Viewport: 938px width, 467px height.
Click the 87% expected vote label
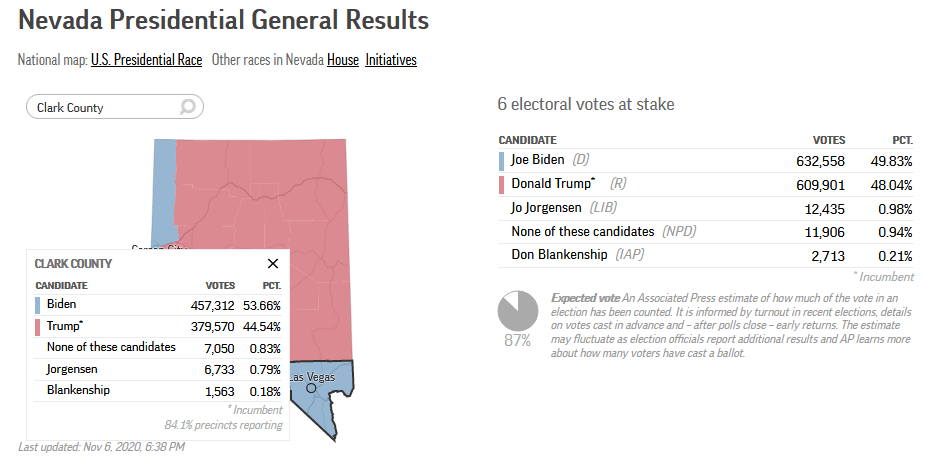tap(517, 340)
